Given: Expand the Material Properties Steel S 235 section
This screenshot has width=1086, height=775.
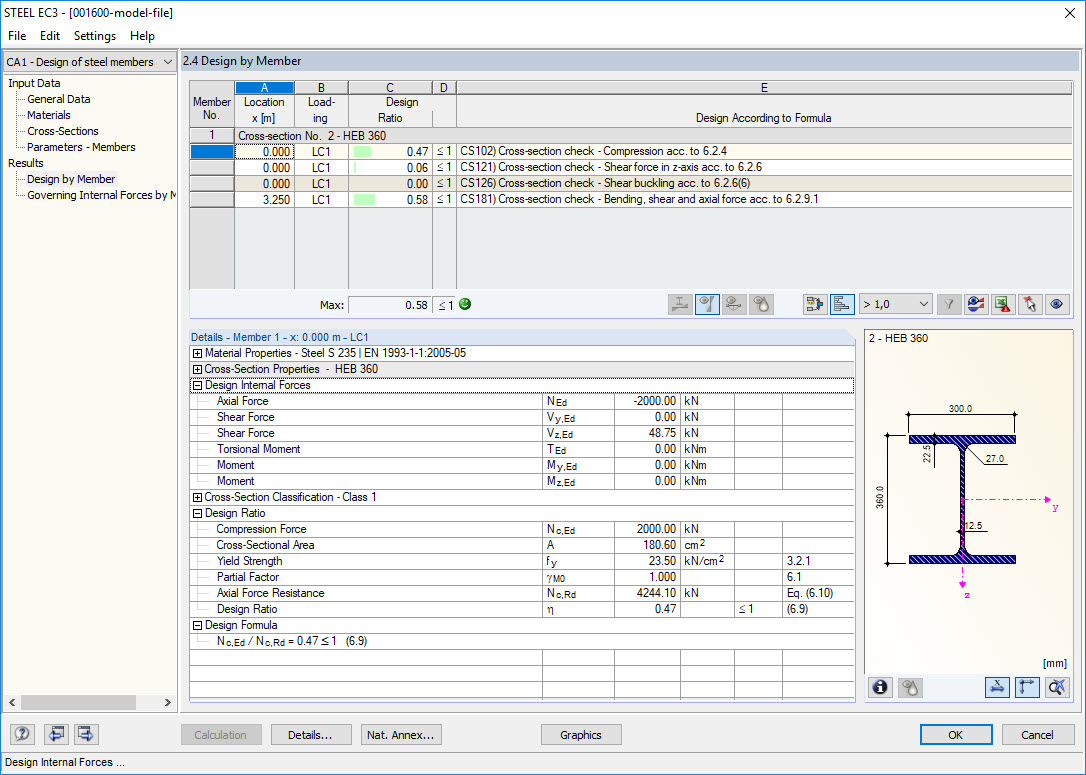Looking at the screenshot, I should tap(197, 353).
